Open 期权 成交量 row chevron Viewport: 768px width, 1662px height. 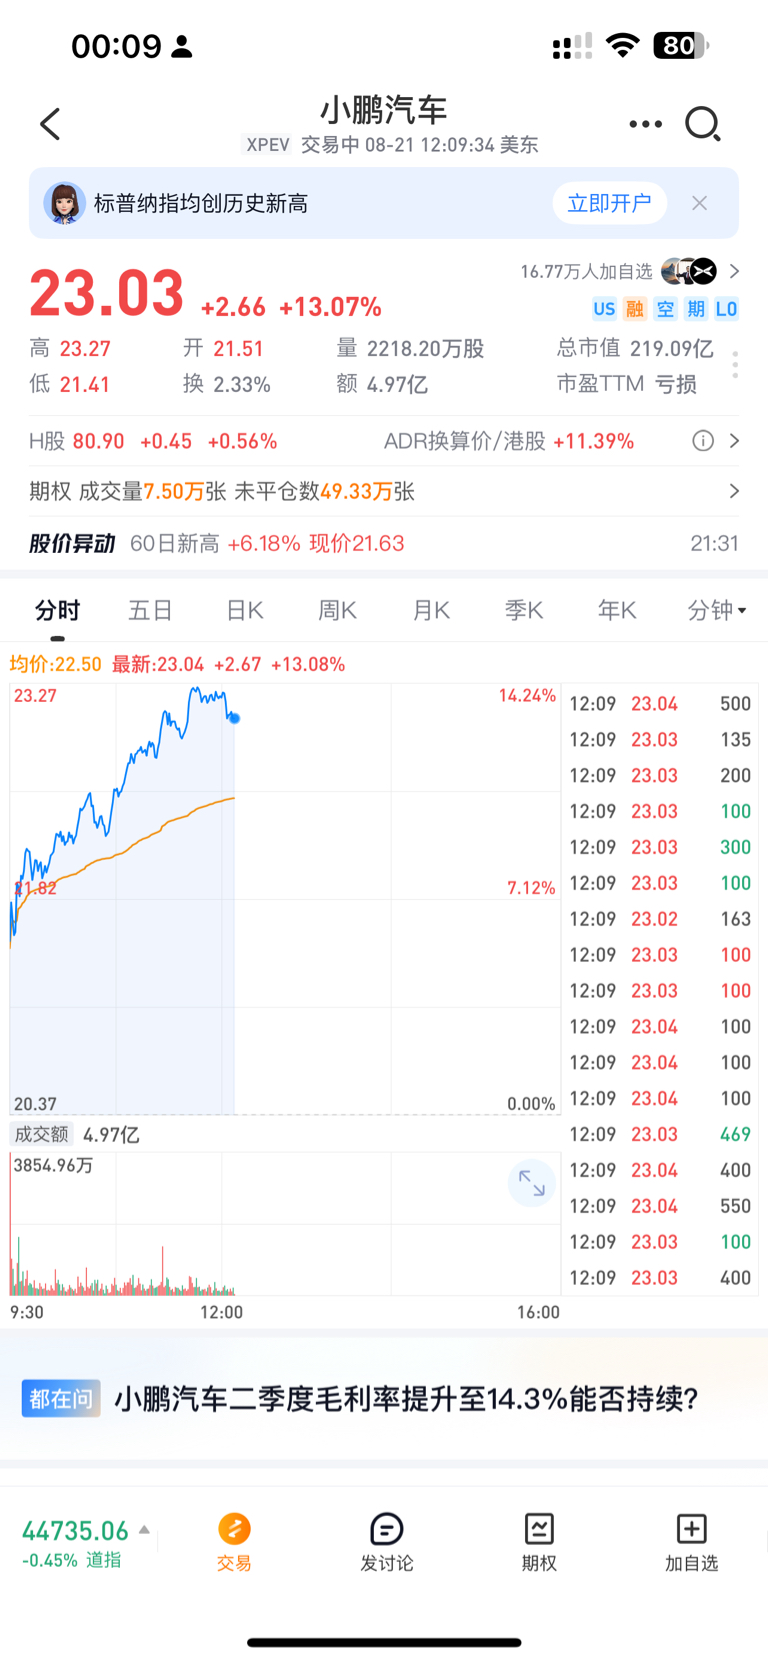pos(735,491)
